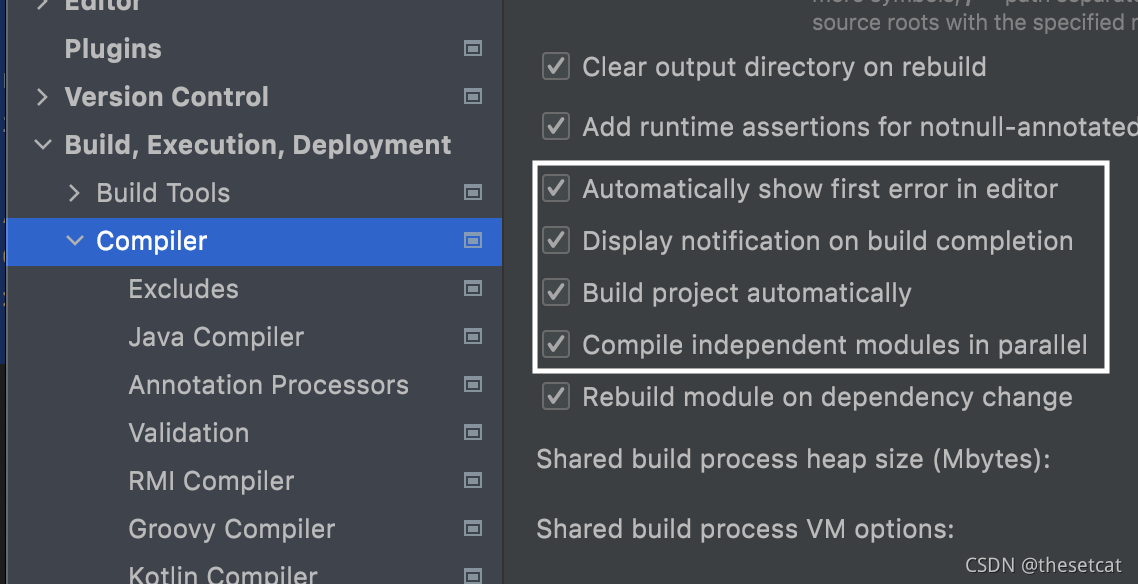The image size is (1138, 584).
Task: Click the project icon next to Excludes
Action: (x=473, y=288)
